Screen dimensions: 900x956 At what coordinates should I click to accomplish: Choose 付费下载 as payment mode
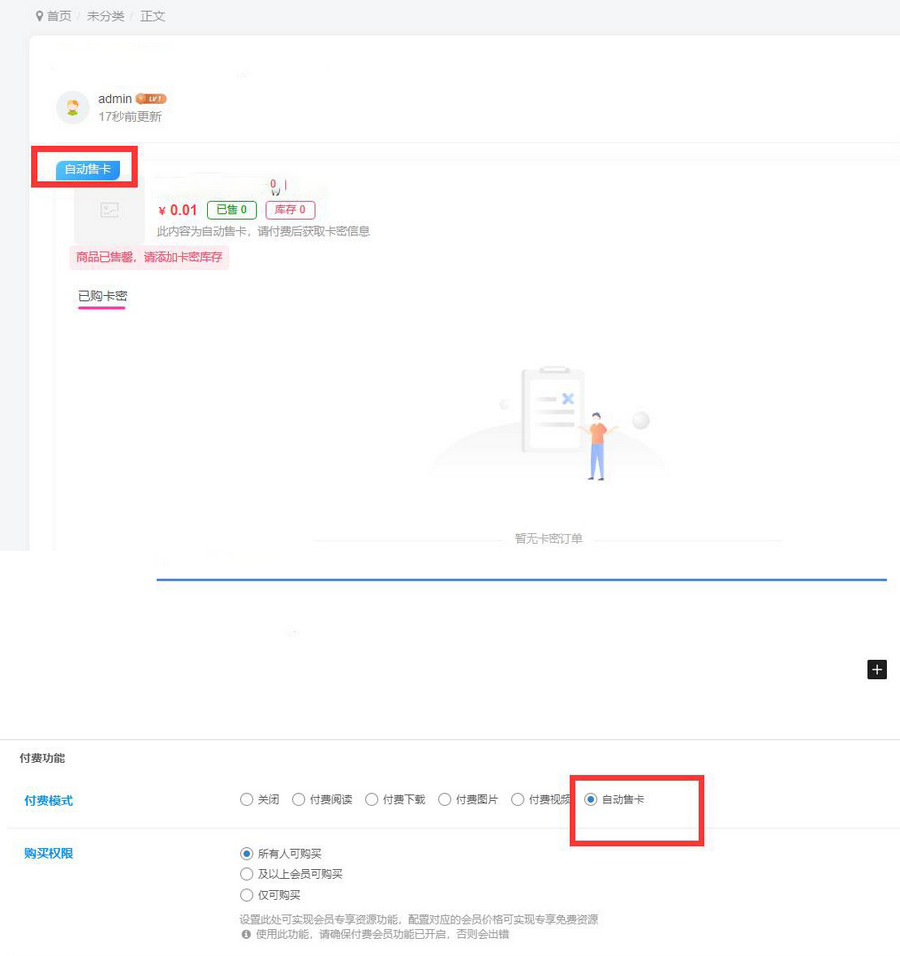click(x=372, y=800)
